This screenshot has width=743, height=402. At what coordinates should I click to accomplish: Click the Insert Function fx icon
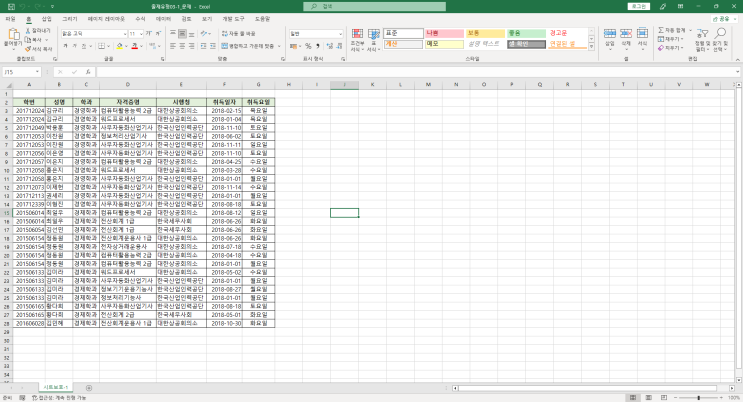click(x=88, y=72)
